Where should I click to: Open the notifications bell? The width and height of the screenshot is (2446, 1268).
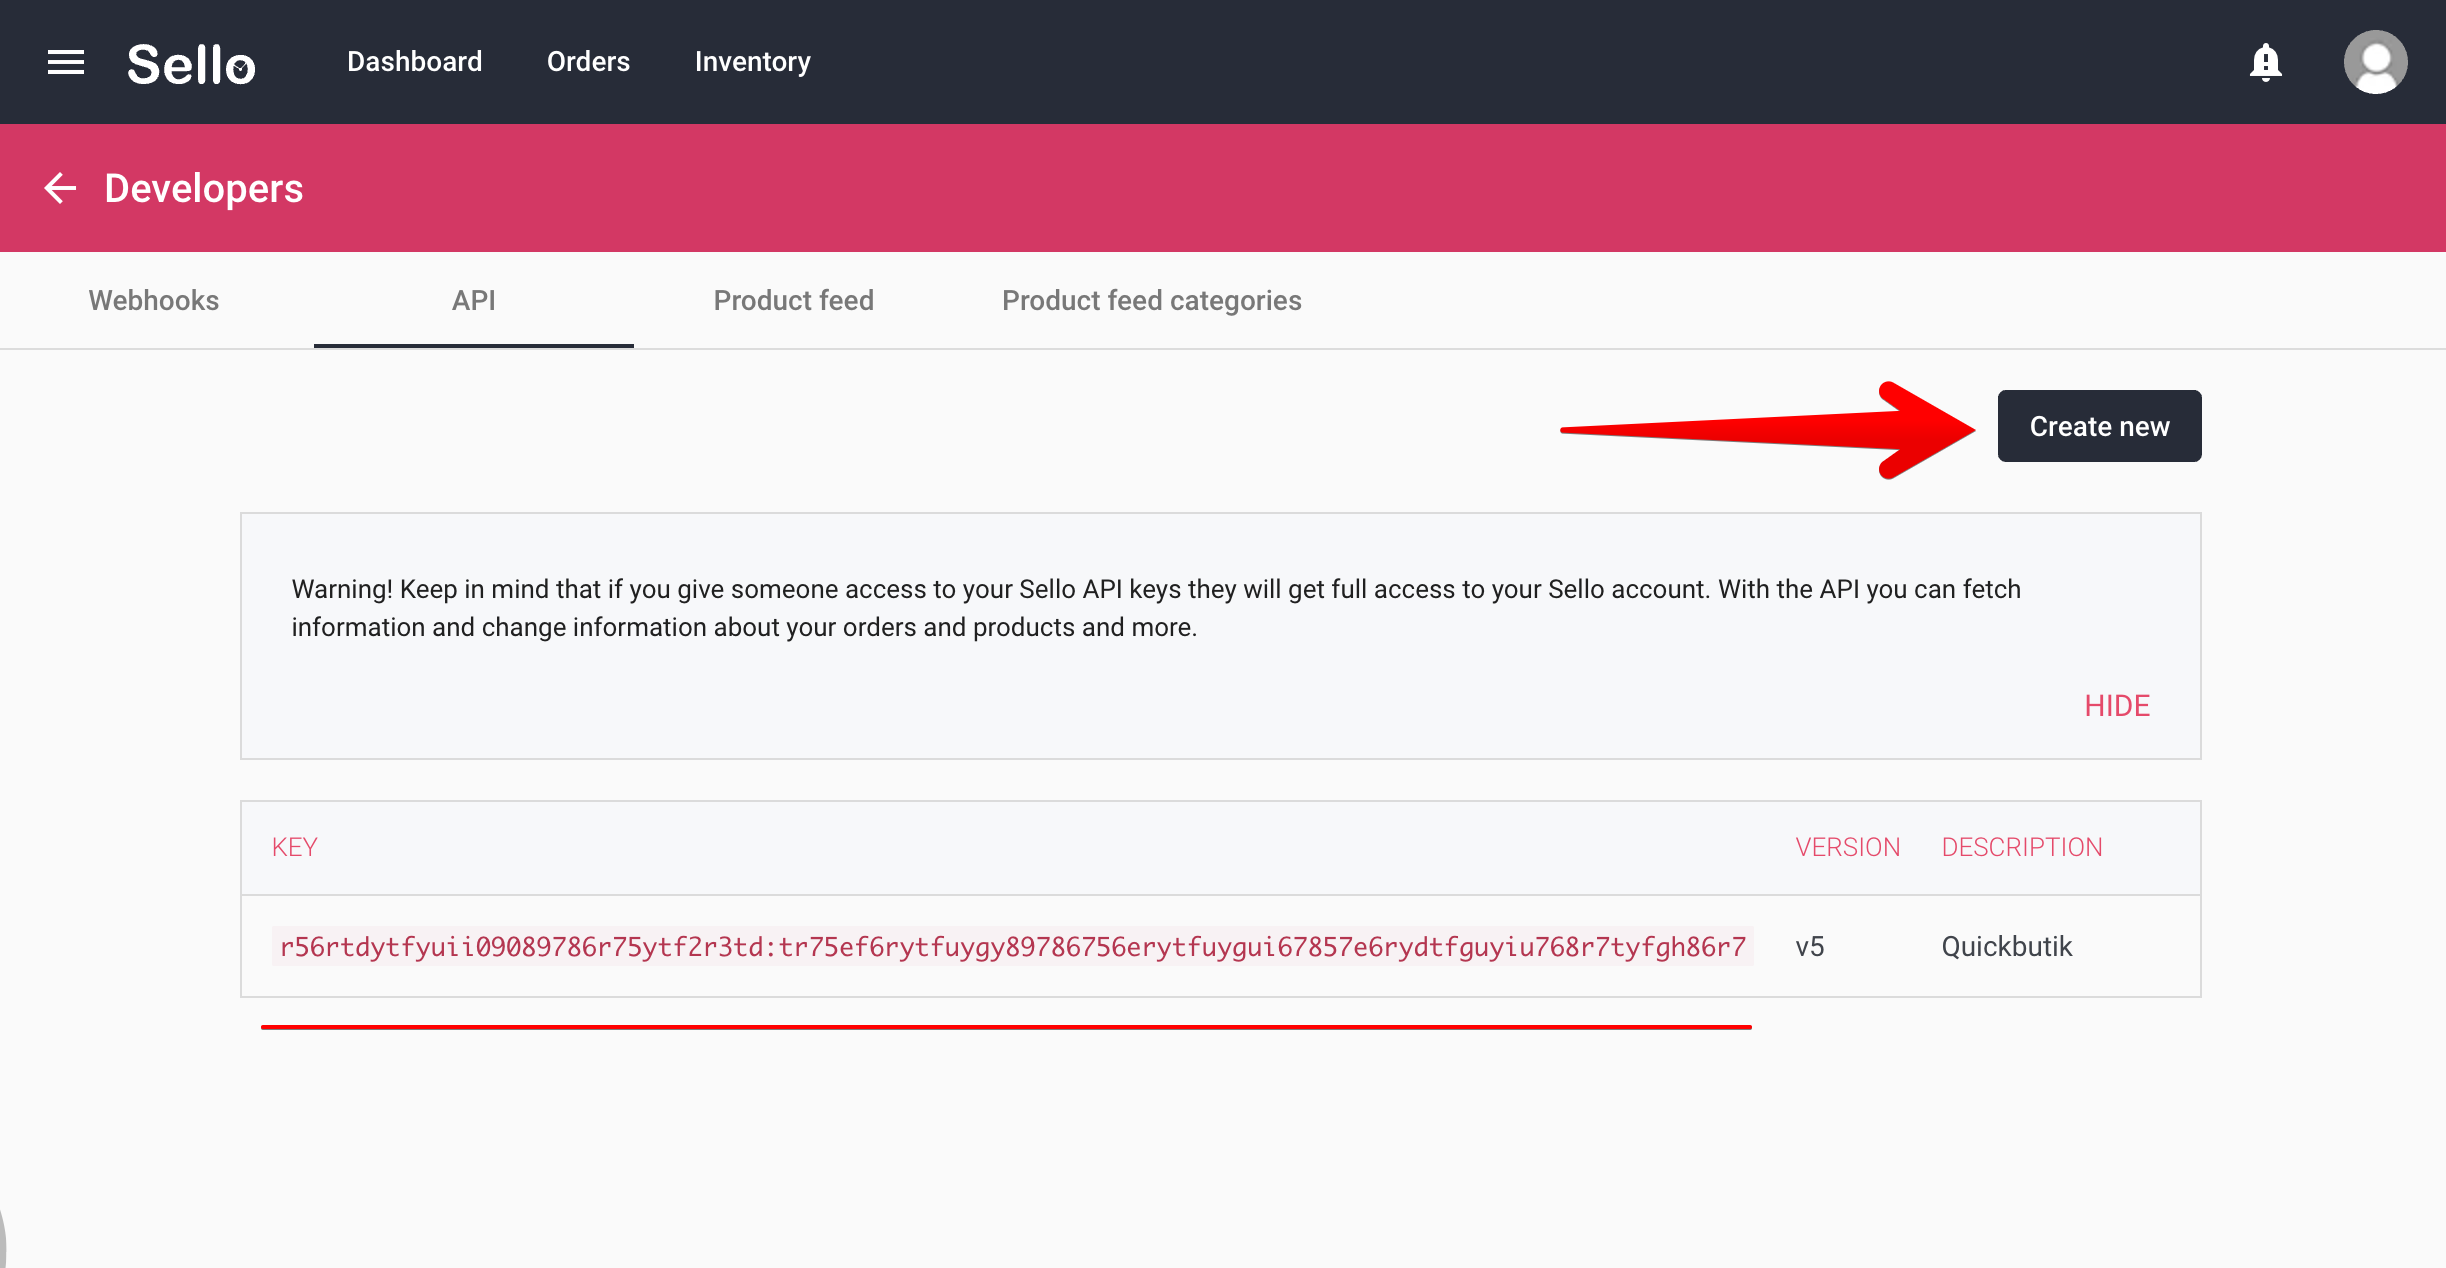pos(2265,62)
